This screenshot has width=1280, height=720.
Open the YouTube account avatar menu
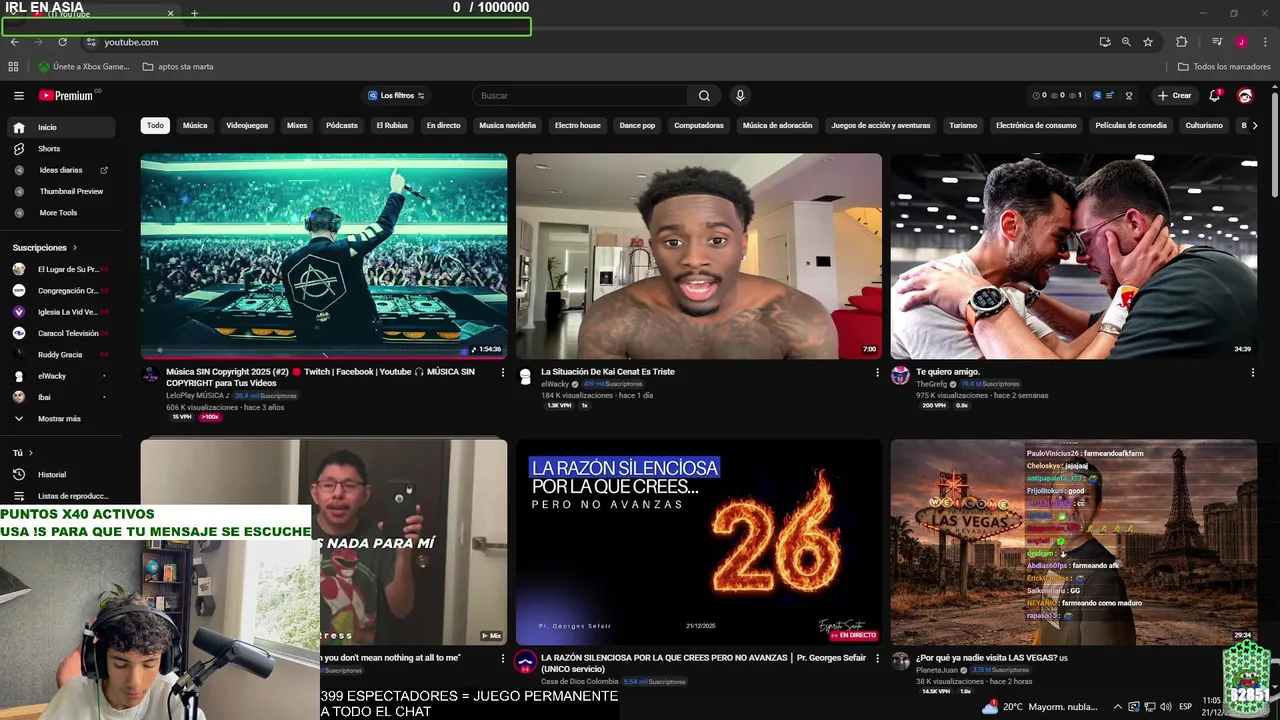click(x=1245, y=96)
